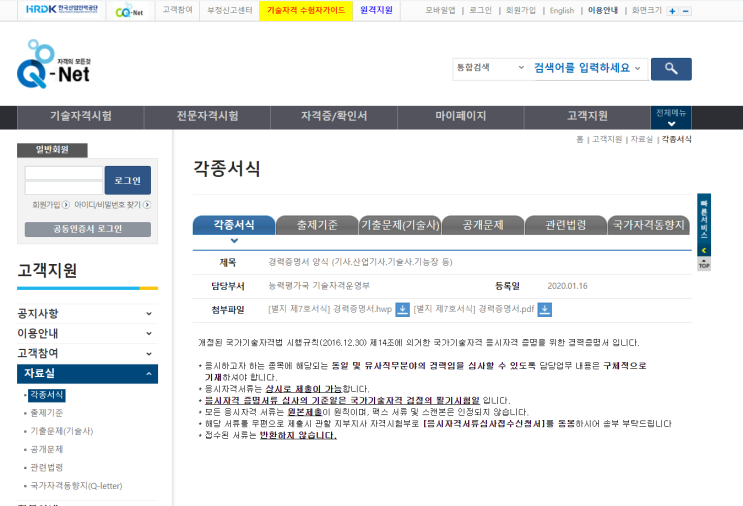The width and height of the screenshot is (743, 506).
Task: Select the 각종서식 tab
Action: [234, 225]
